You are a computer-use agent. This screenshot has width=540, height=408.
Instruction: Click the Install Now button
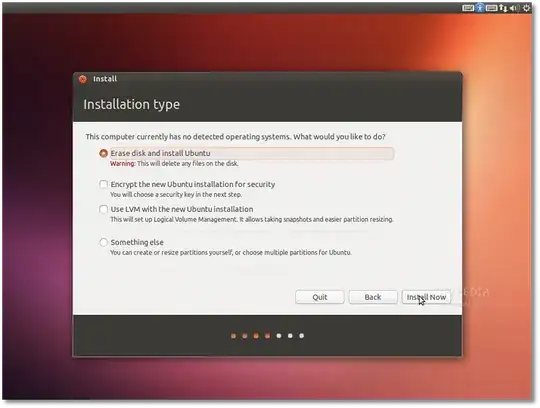[426, 297]
